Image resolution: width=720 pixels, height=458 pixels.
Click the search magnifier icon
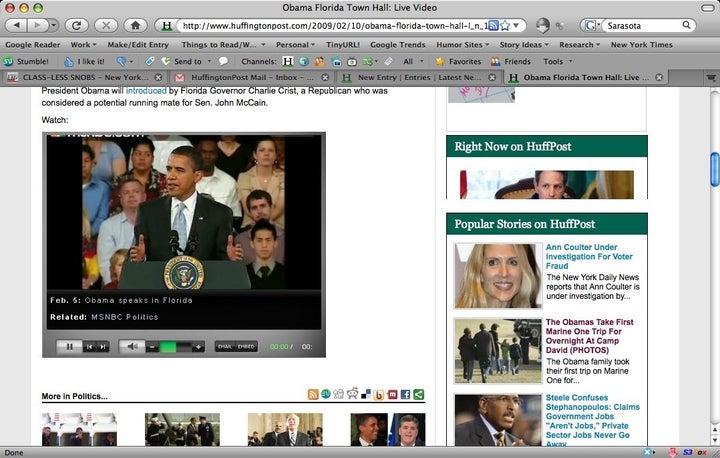point(686,25)
